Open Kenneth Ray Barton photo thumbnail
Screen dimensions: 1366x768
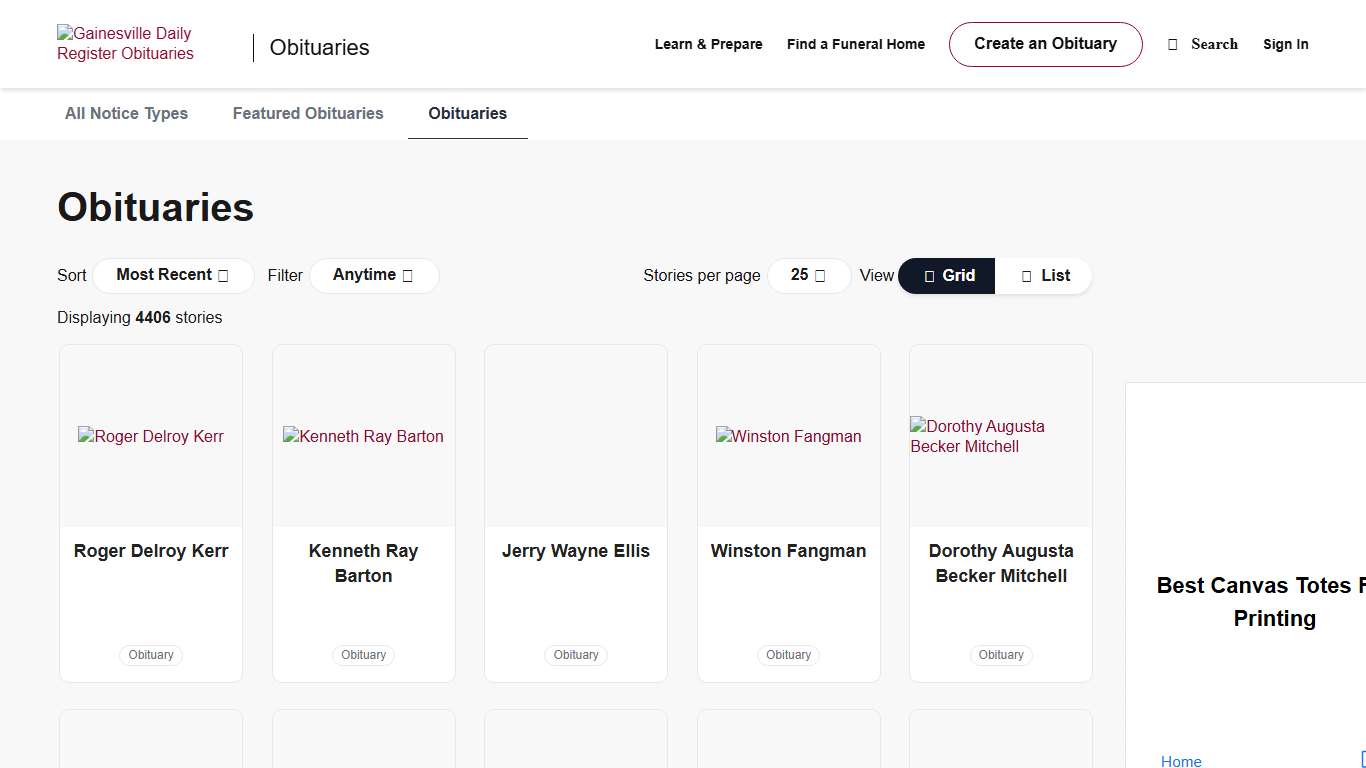pos(363,436)
